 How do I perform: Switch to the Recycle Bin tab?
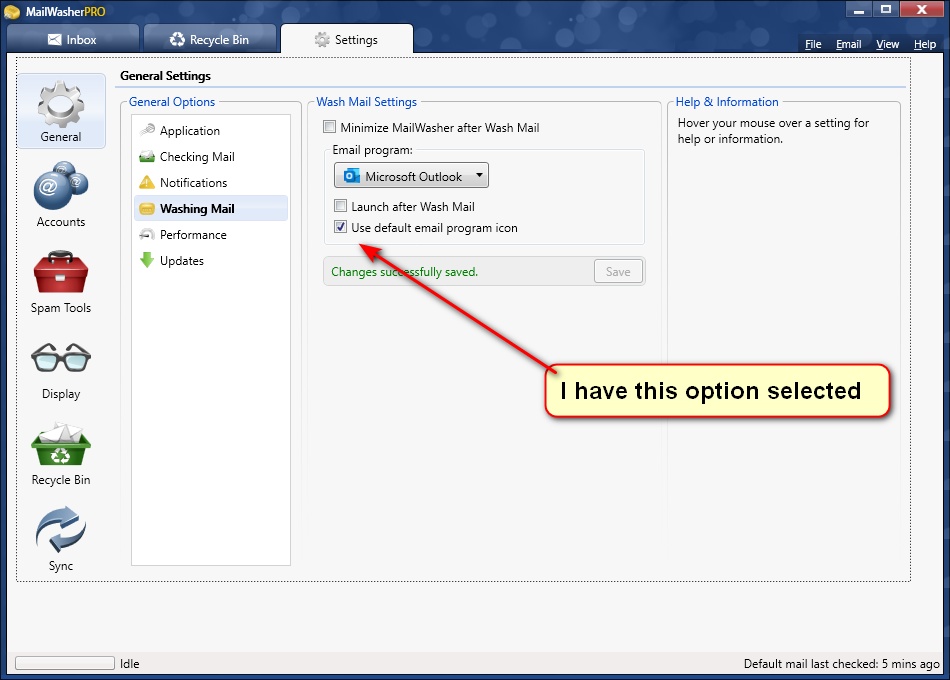(x=210, y=39)
